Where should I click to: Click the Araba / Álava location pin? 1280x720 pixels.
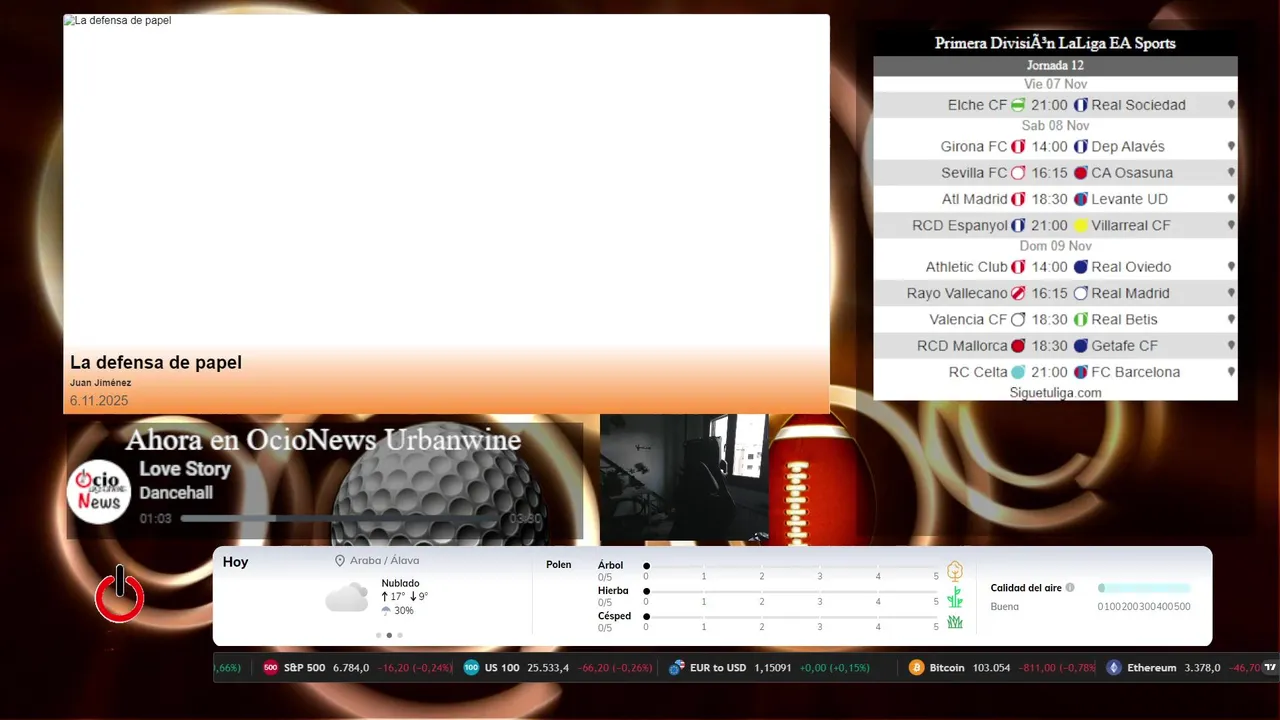coord(340,561)
